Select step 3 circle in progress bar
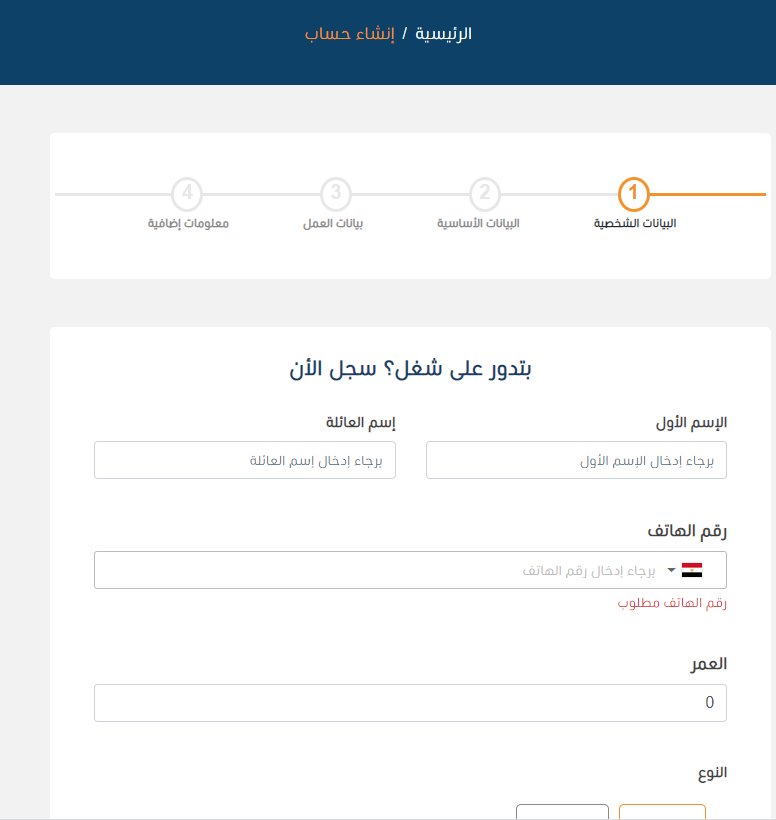The width and height of the screenshot is (776, 820). [x=336, y=193]
